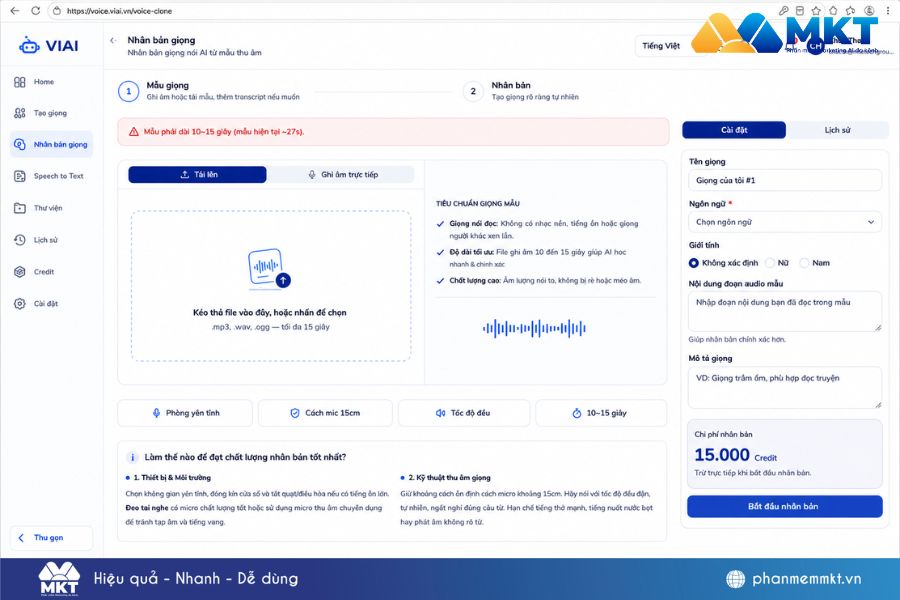Click the Cách mic 15cm tip chip
900x600 pixels.
click(x=325, y=413)
